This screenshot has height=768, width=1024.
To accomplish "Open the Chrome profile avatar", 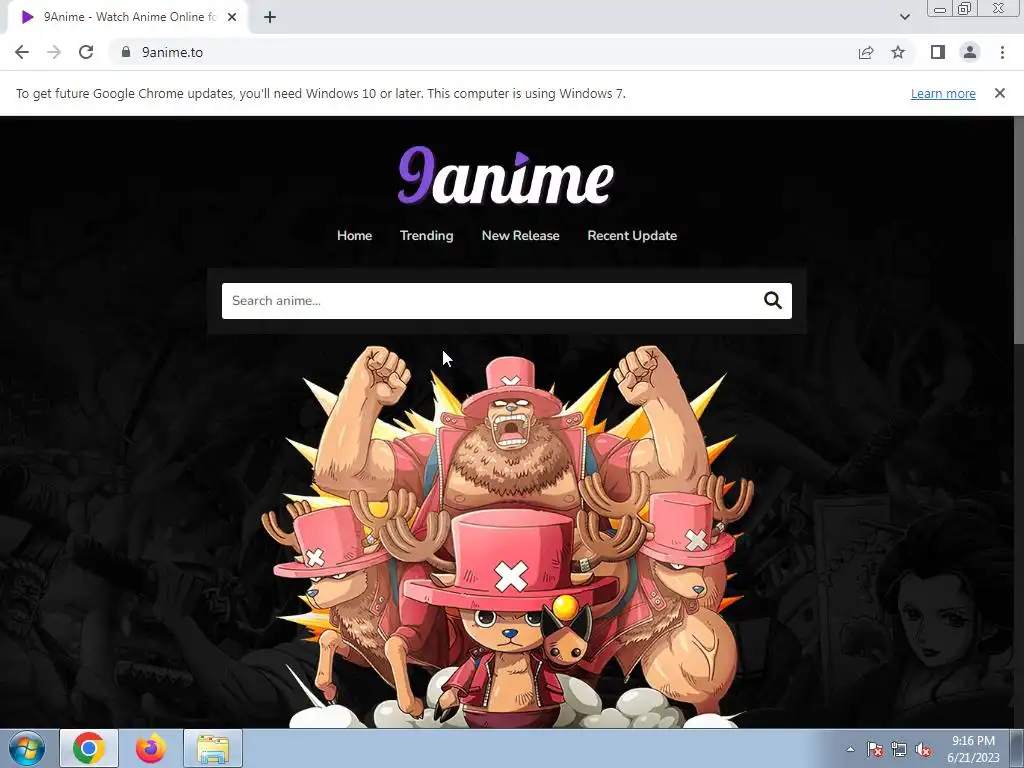I will click(x=970, y=52).
